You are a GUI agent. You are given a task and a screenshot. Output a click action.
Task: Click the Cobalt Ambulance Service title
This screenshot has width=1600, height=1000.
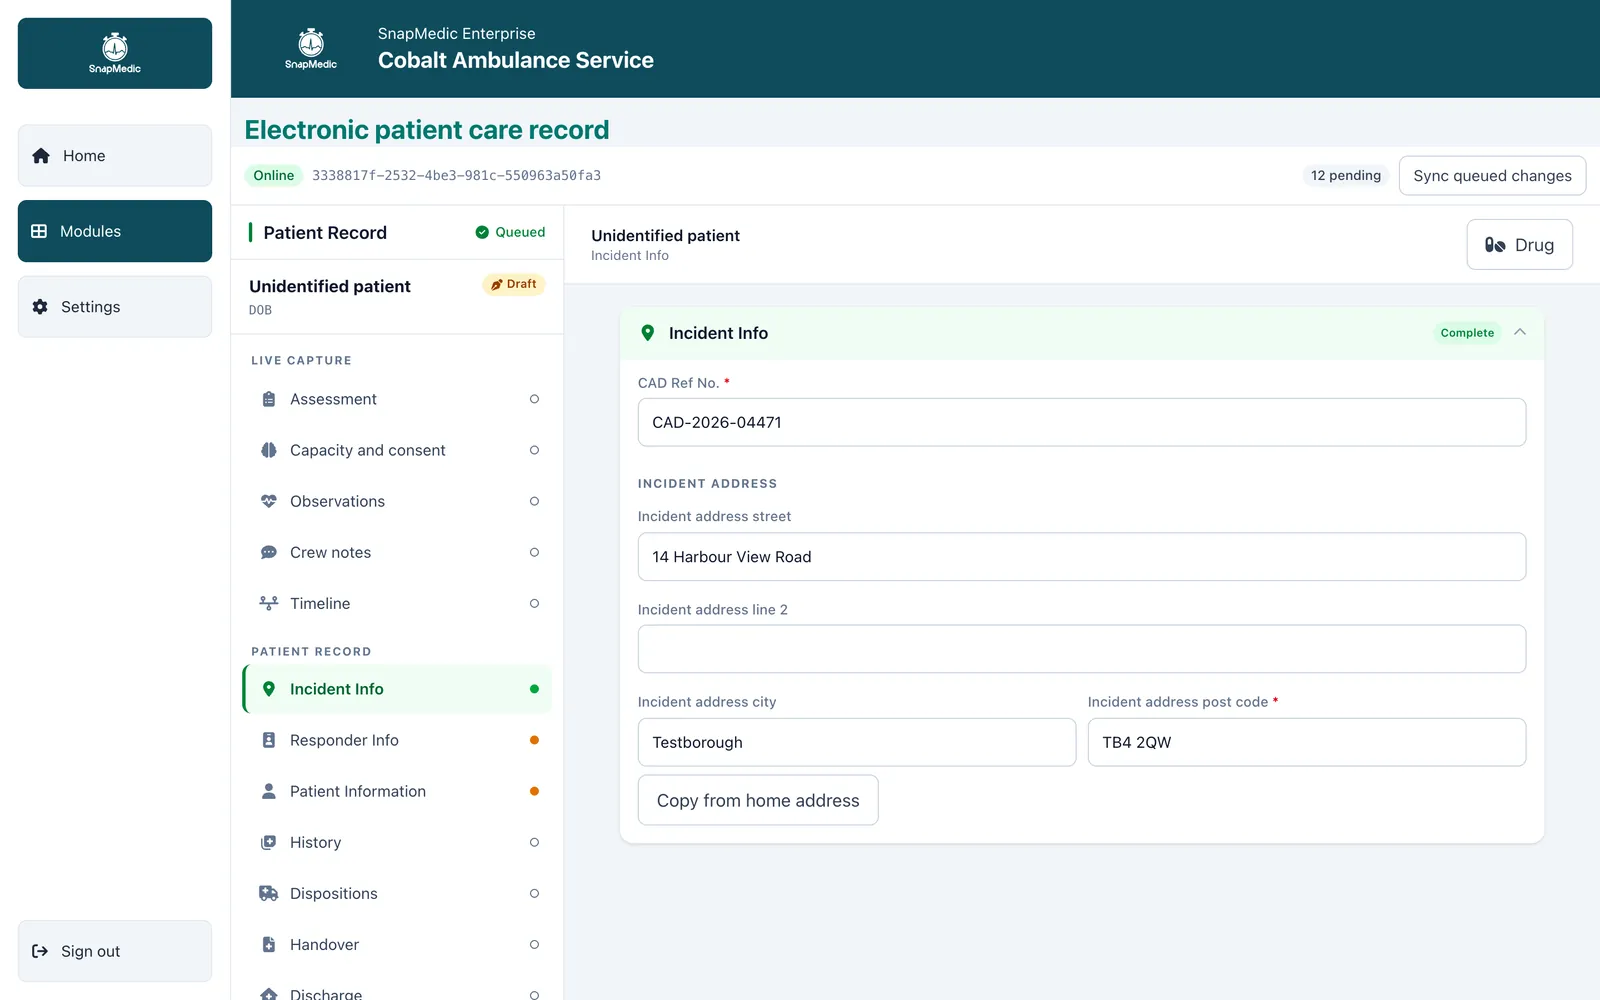click(516, 60)
